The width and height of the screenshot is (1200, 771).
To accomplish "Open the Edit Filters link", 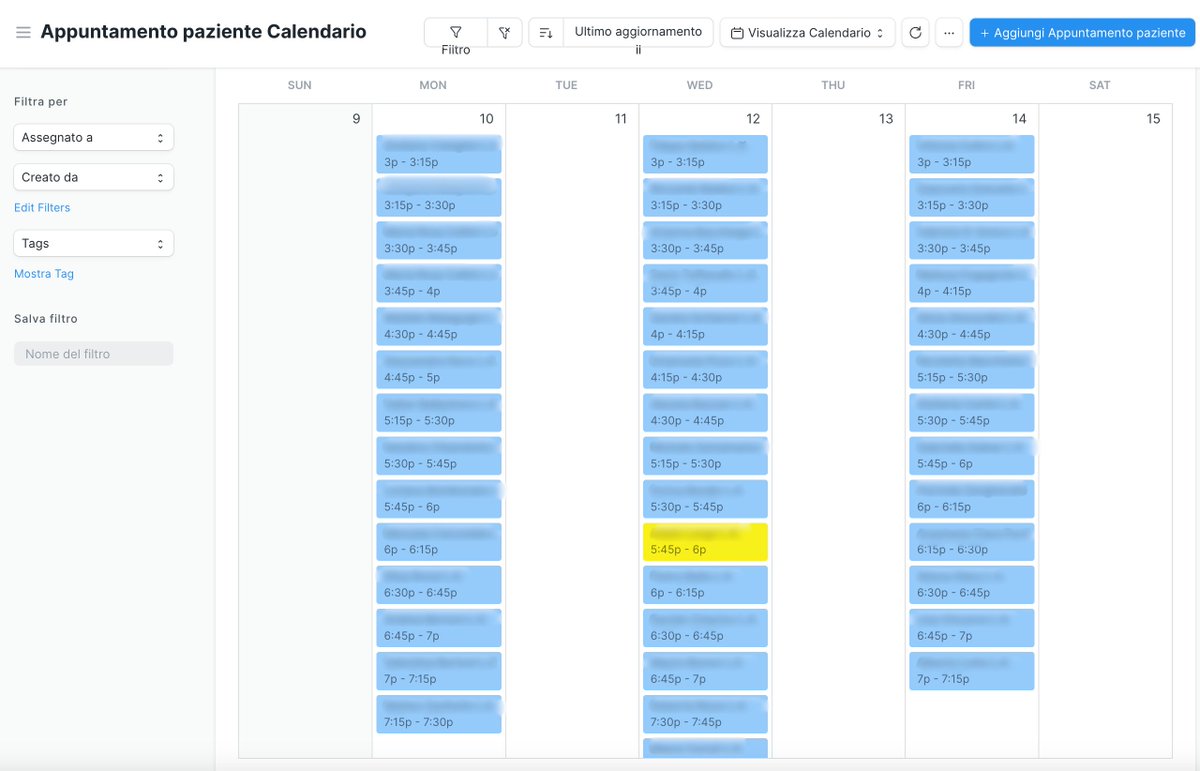I will tap(42, 208).
